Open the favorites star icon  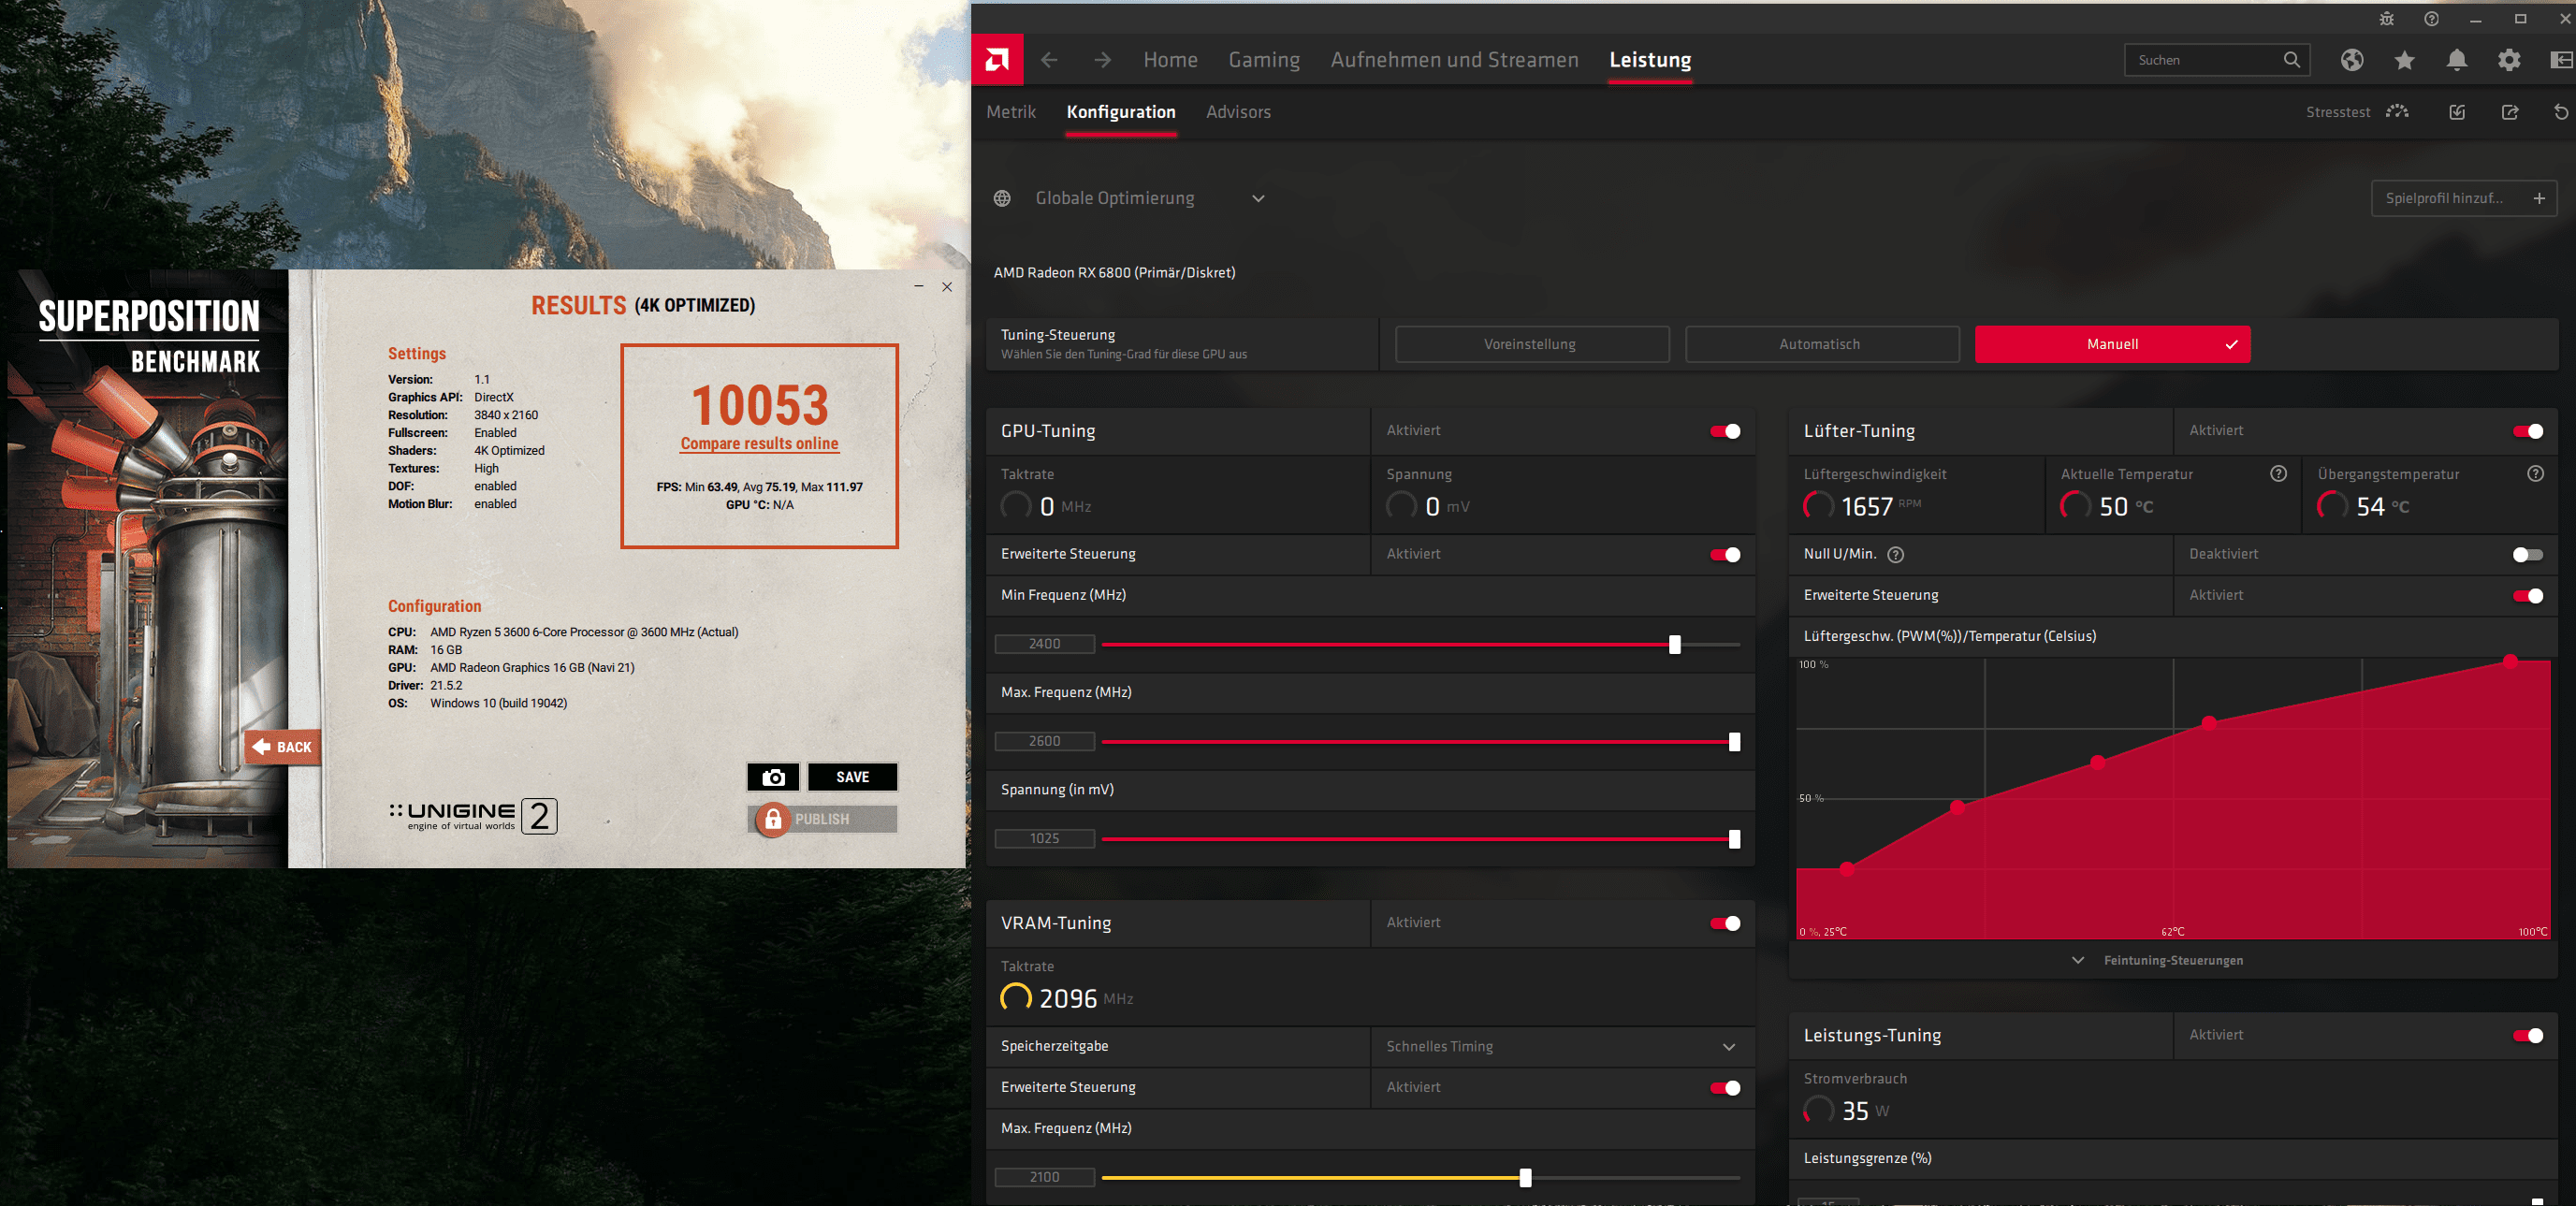(x=2404, y=60)
